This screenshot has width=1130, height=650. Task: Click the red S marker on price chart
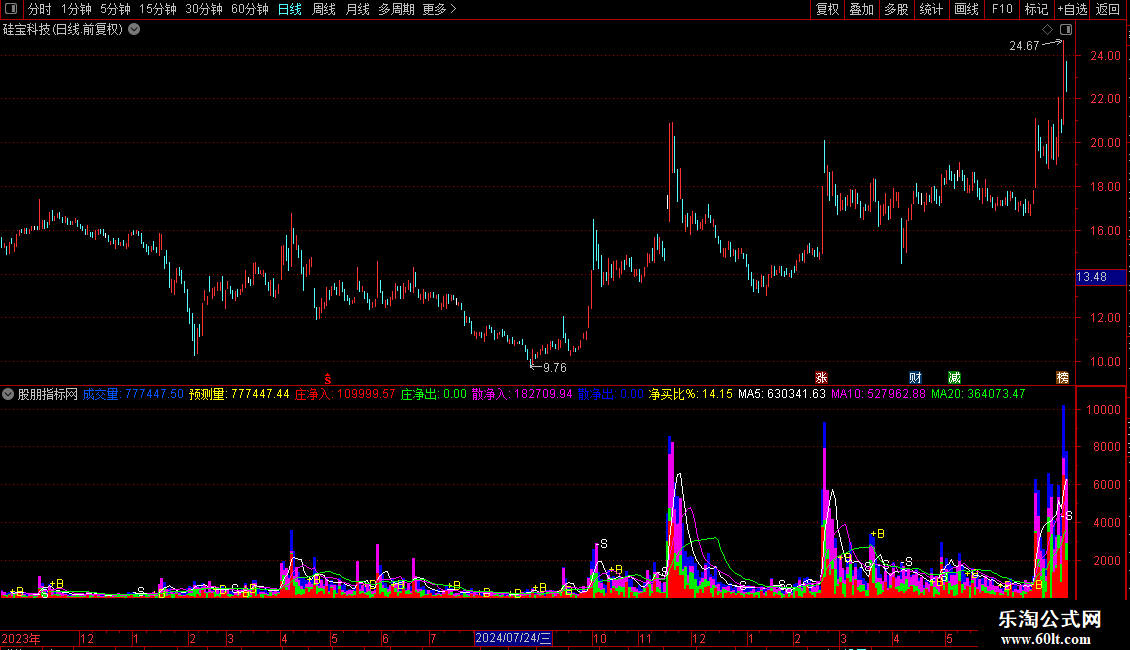click(328, 379)
